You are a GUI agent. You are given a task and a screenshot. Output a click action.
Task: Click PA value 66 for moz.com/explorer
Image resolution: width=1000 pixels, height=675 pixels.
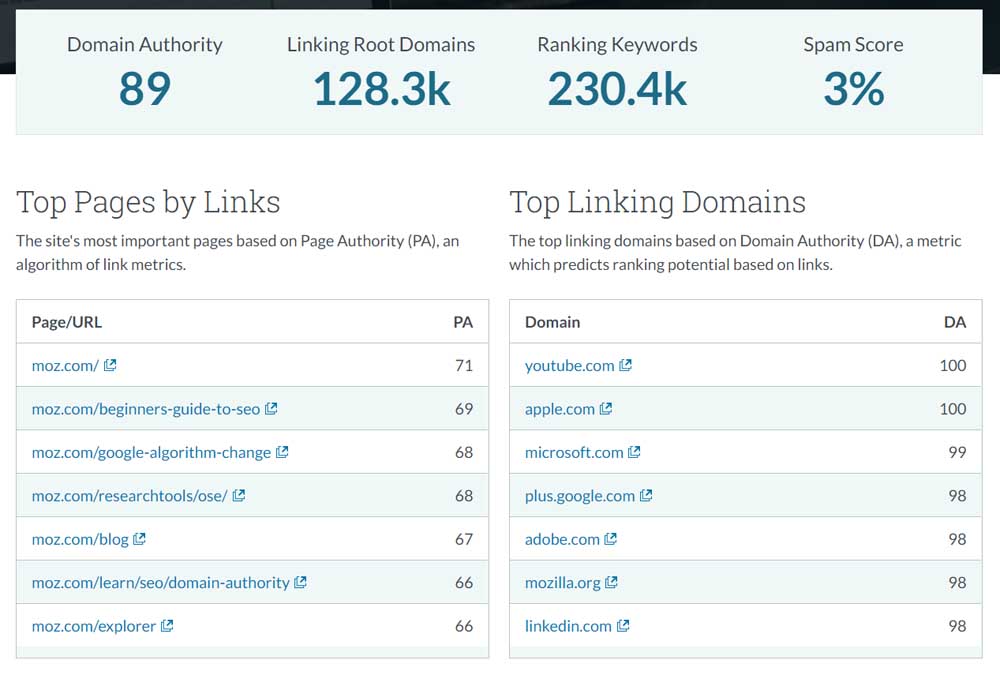[464, 626]
